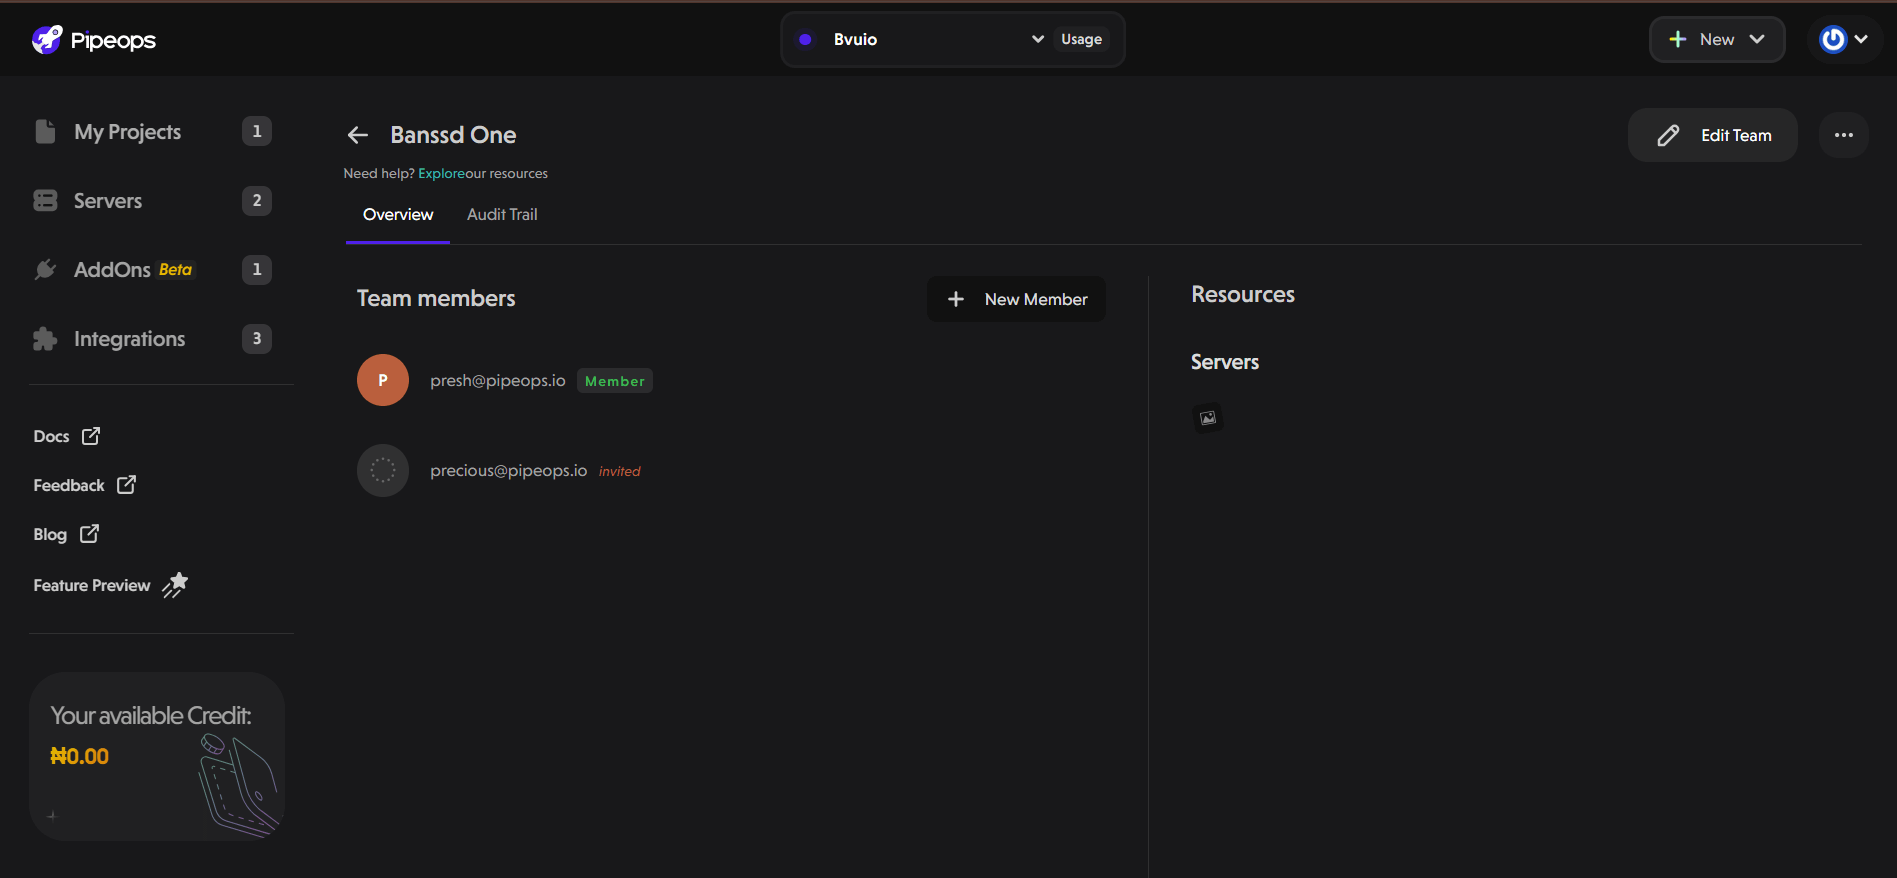Click the shooting star Feature Preview icon
The height and width of the screenshot is (878, 1897).
tap(175, 585)
